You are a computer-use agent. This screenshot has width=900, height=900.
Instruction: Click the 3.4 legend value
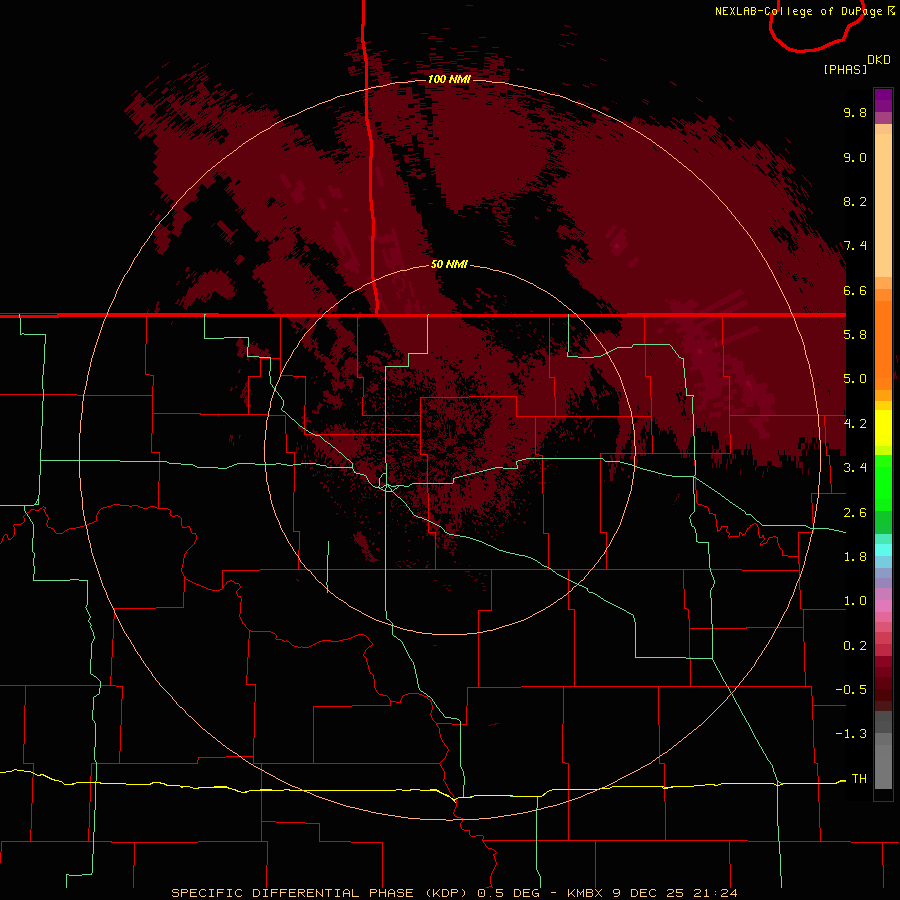pyautogui.click(x=855, y=468)
